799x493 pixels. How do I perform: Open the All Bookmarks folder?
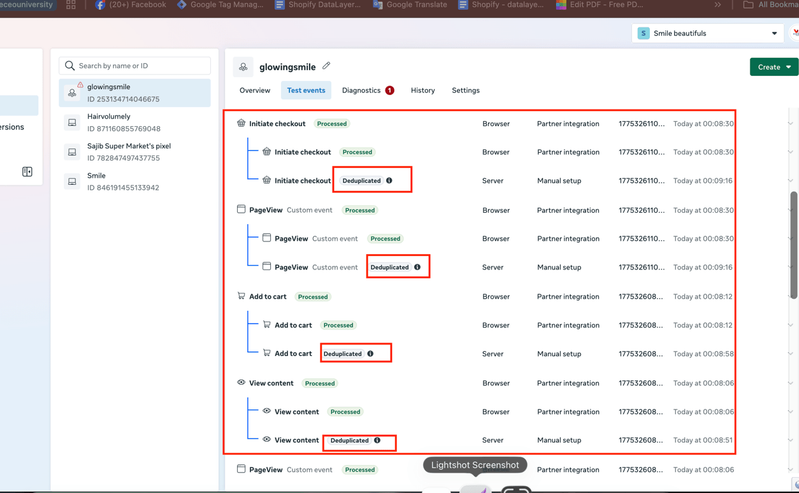(x=771, y=5)
